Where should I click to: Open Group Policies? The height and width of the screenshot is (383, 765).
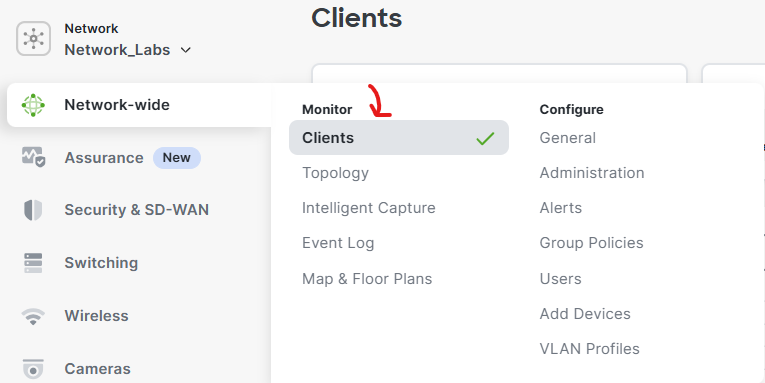point(591,243)
